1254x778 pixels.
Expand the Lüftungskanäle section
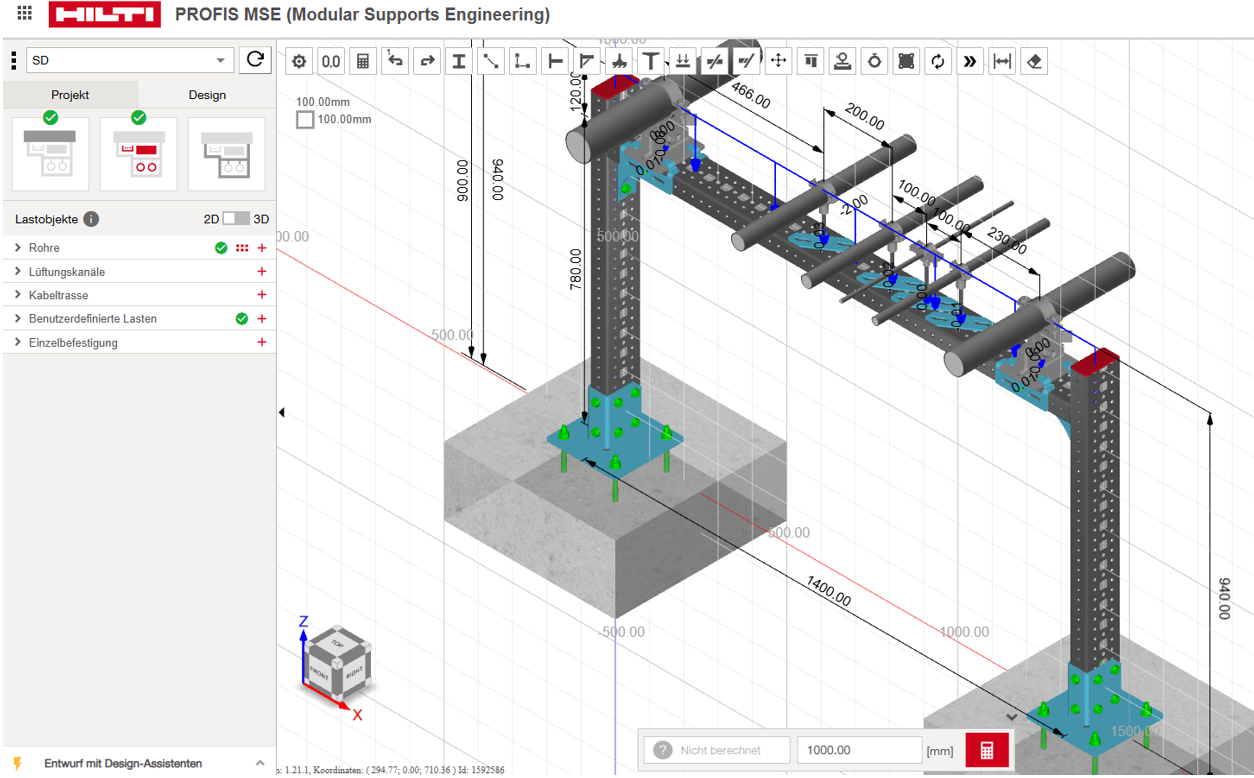18,271
